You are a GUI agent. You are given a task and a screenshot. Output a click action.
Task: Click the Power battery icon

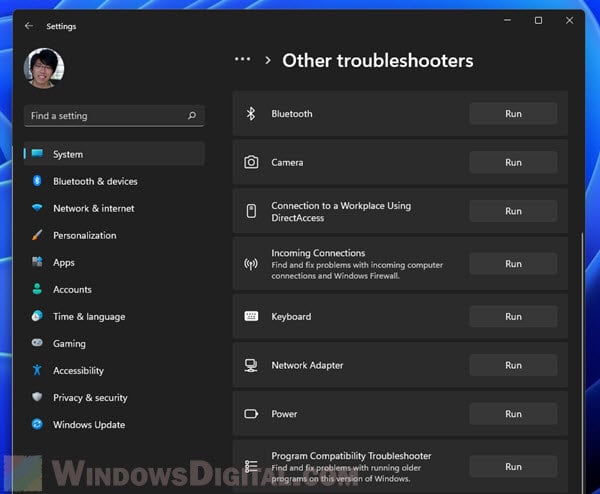click(251, 413)
